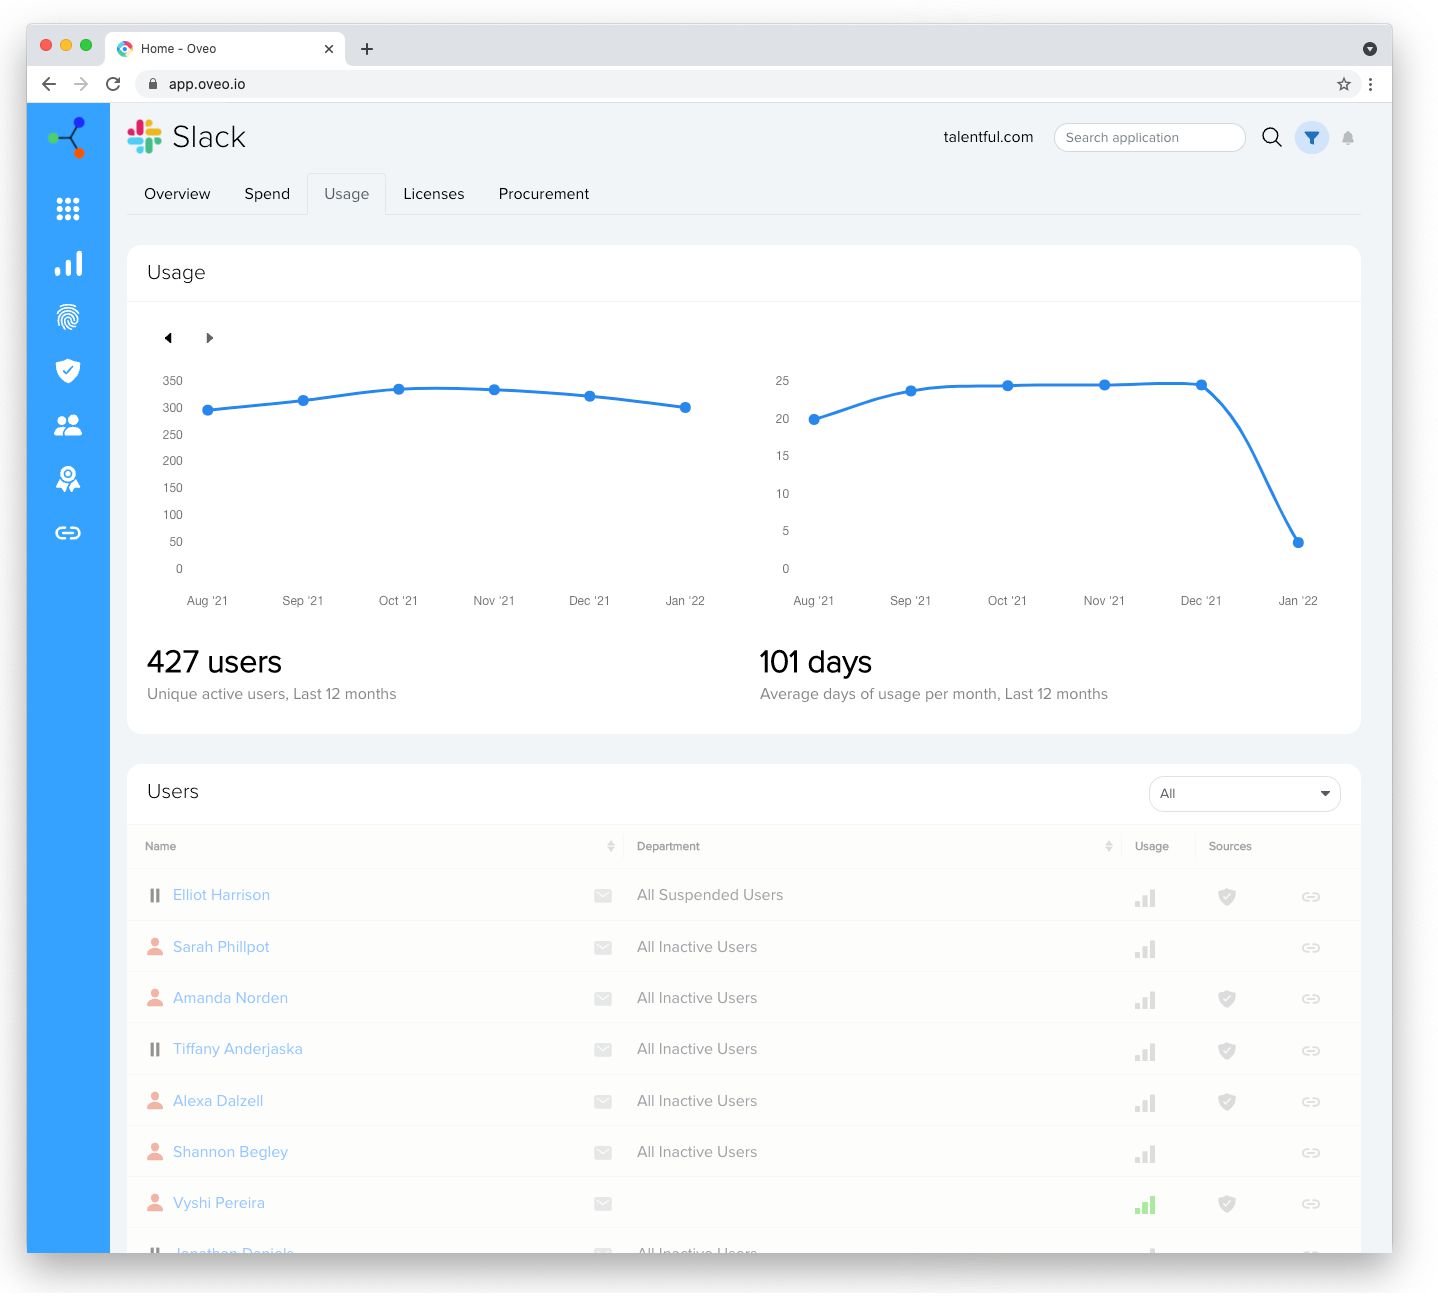The height and width of the screenshot is (1296, 1438).
Task: Click the right arrow on the usage chart
Action: point(210,338)
